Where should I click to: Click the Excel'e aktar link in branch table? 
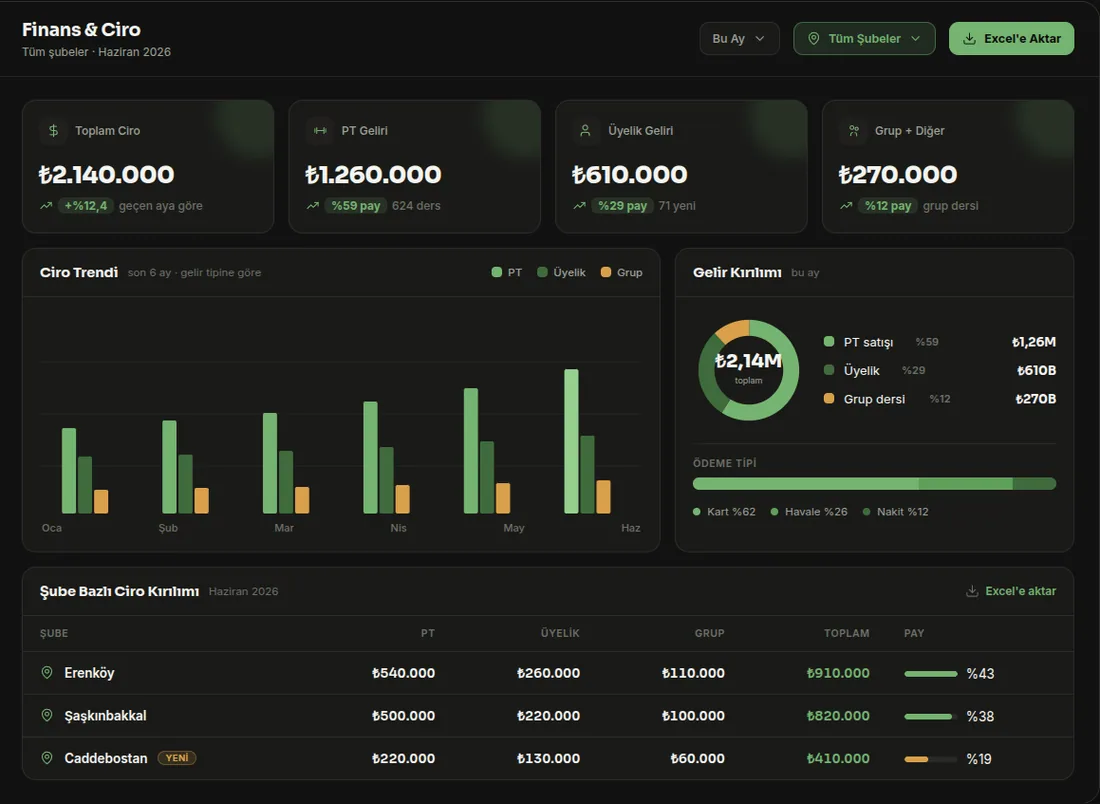pos(1011,591)
